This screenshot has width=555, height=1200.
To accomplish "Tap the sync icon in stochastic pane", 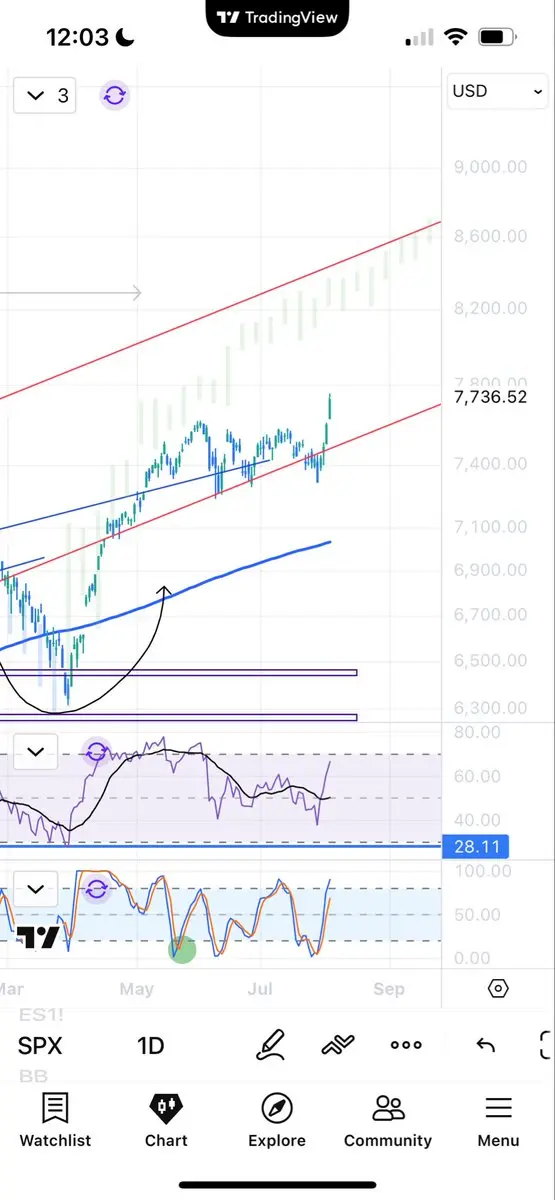I will coord(96,888).
